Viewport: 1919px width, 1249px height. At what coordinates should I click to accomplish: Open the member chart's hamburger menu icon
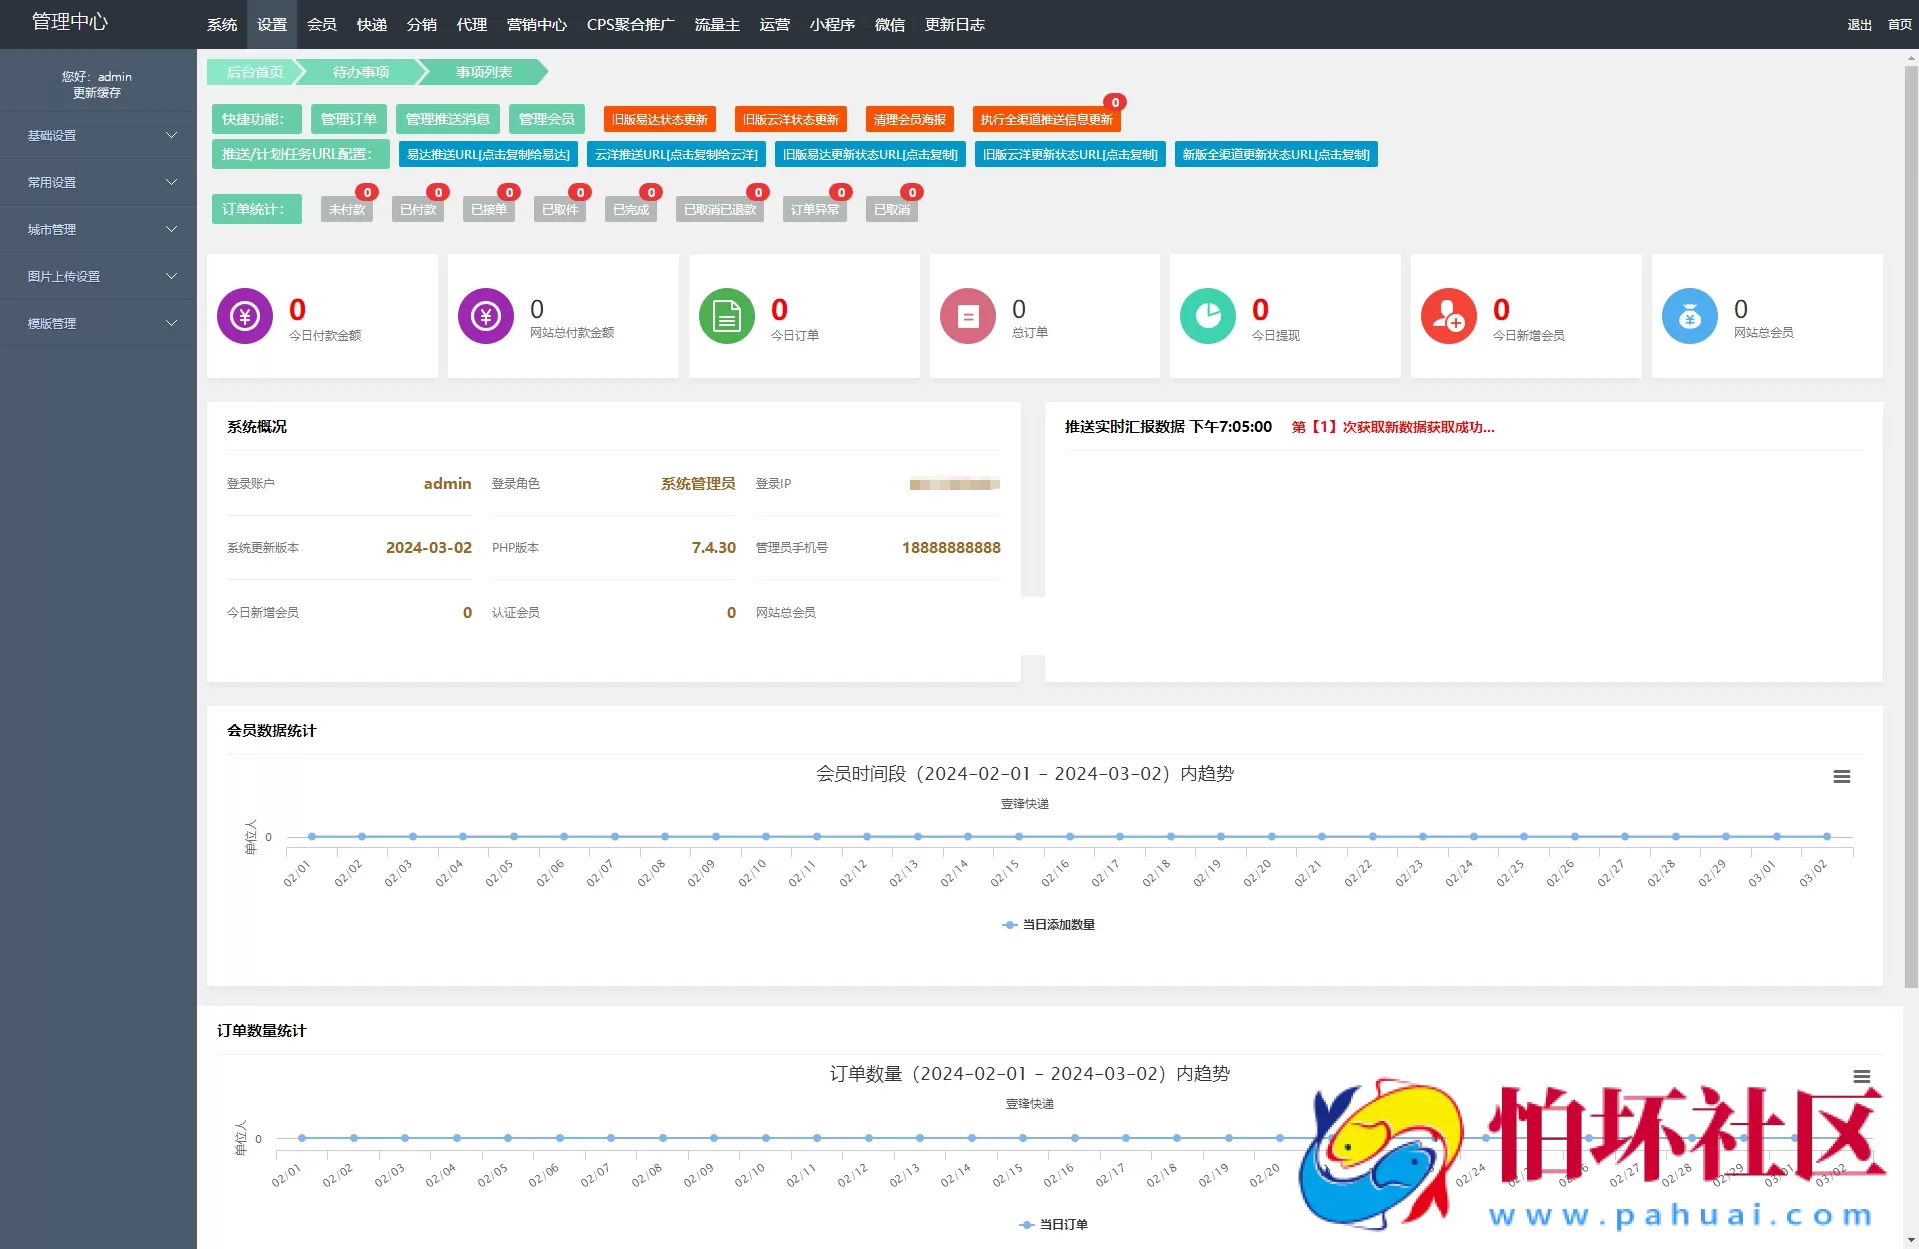click(x=1841, y=776)
